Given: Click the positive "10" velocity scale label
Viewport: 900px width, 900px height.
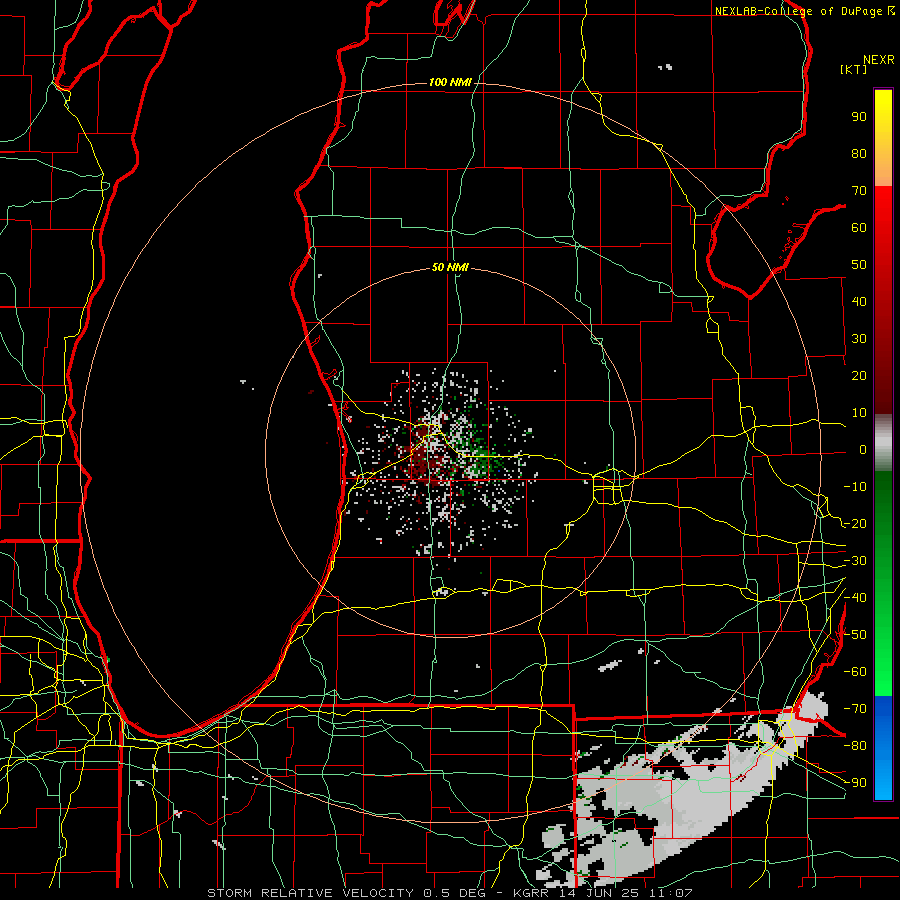Looking at the screenshot, I should [859, 413].
